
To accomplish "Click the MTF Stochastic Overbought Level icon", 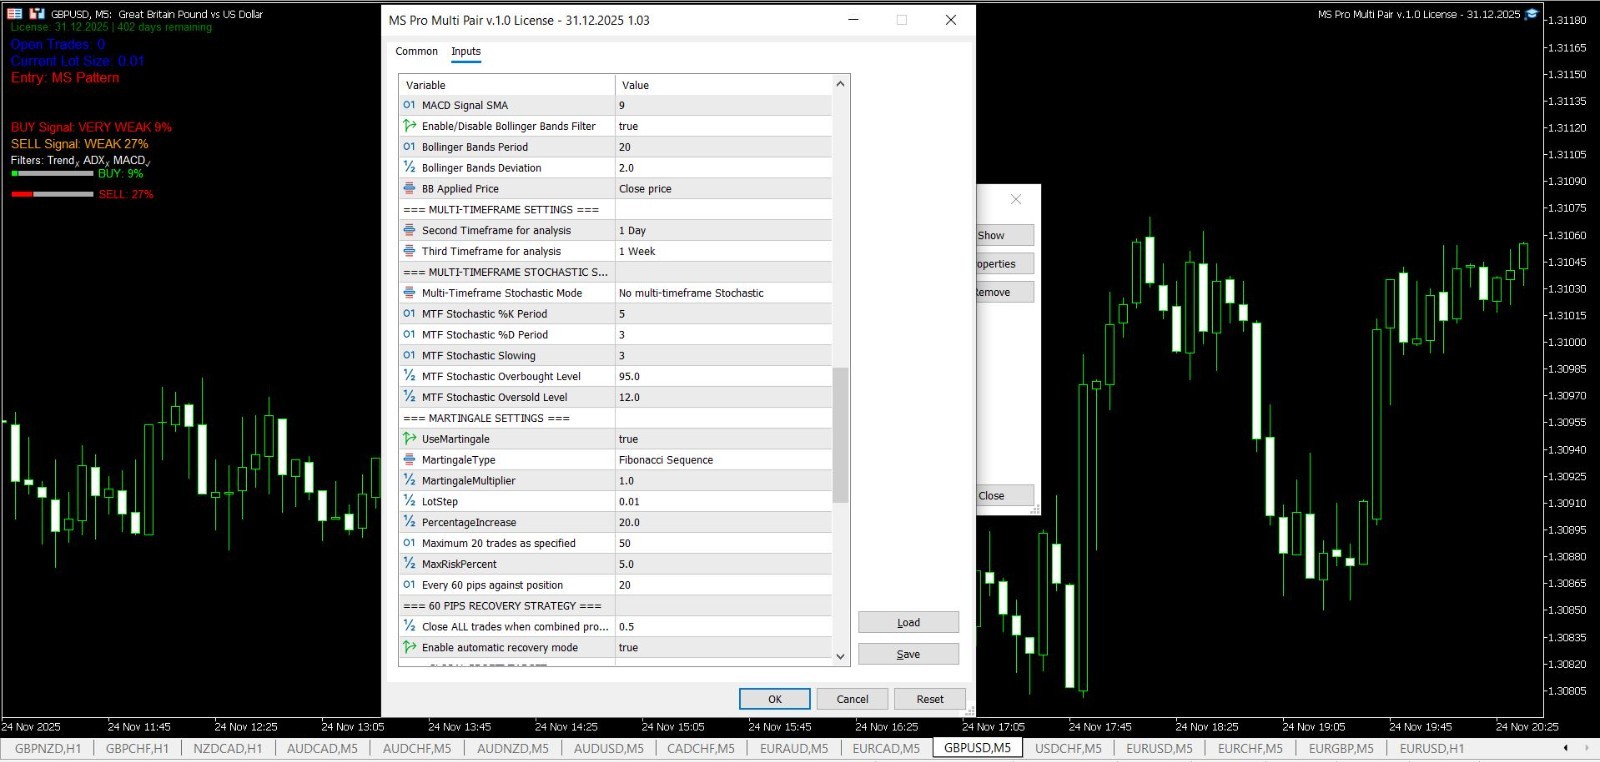I will coord(409,376).
